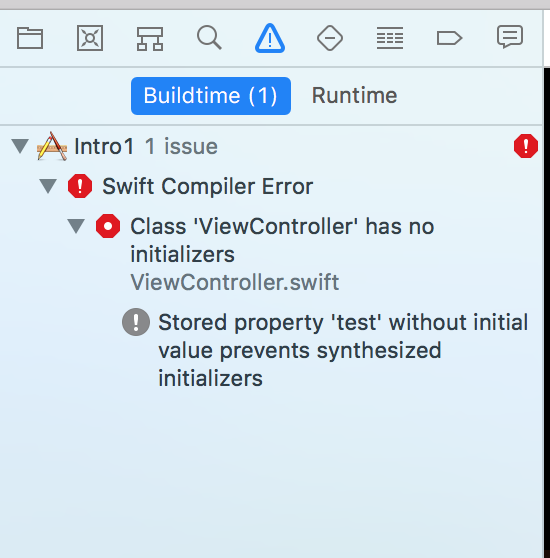The image size is (550, 558).
Task: Open the Project navigator folder icon
Action: click(x=30, y=38)
